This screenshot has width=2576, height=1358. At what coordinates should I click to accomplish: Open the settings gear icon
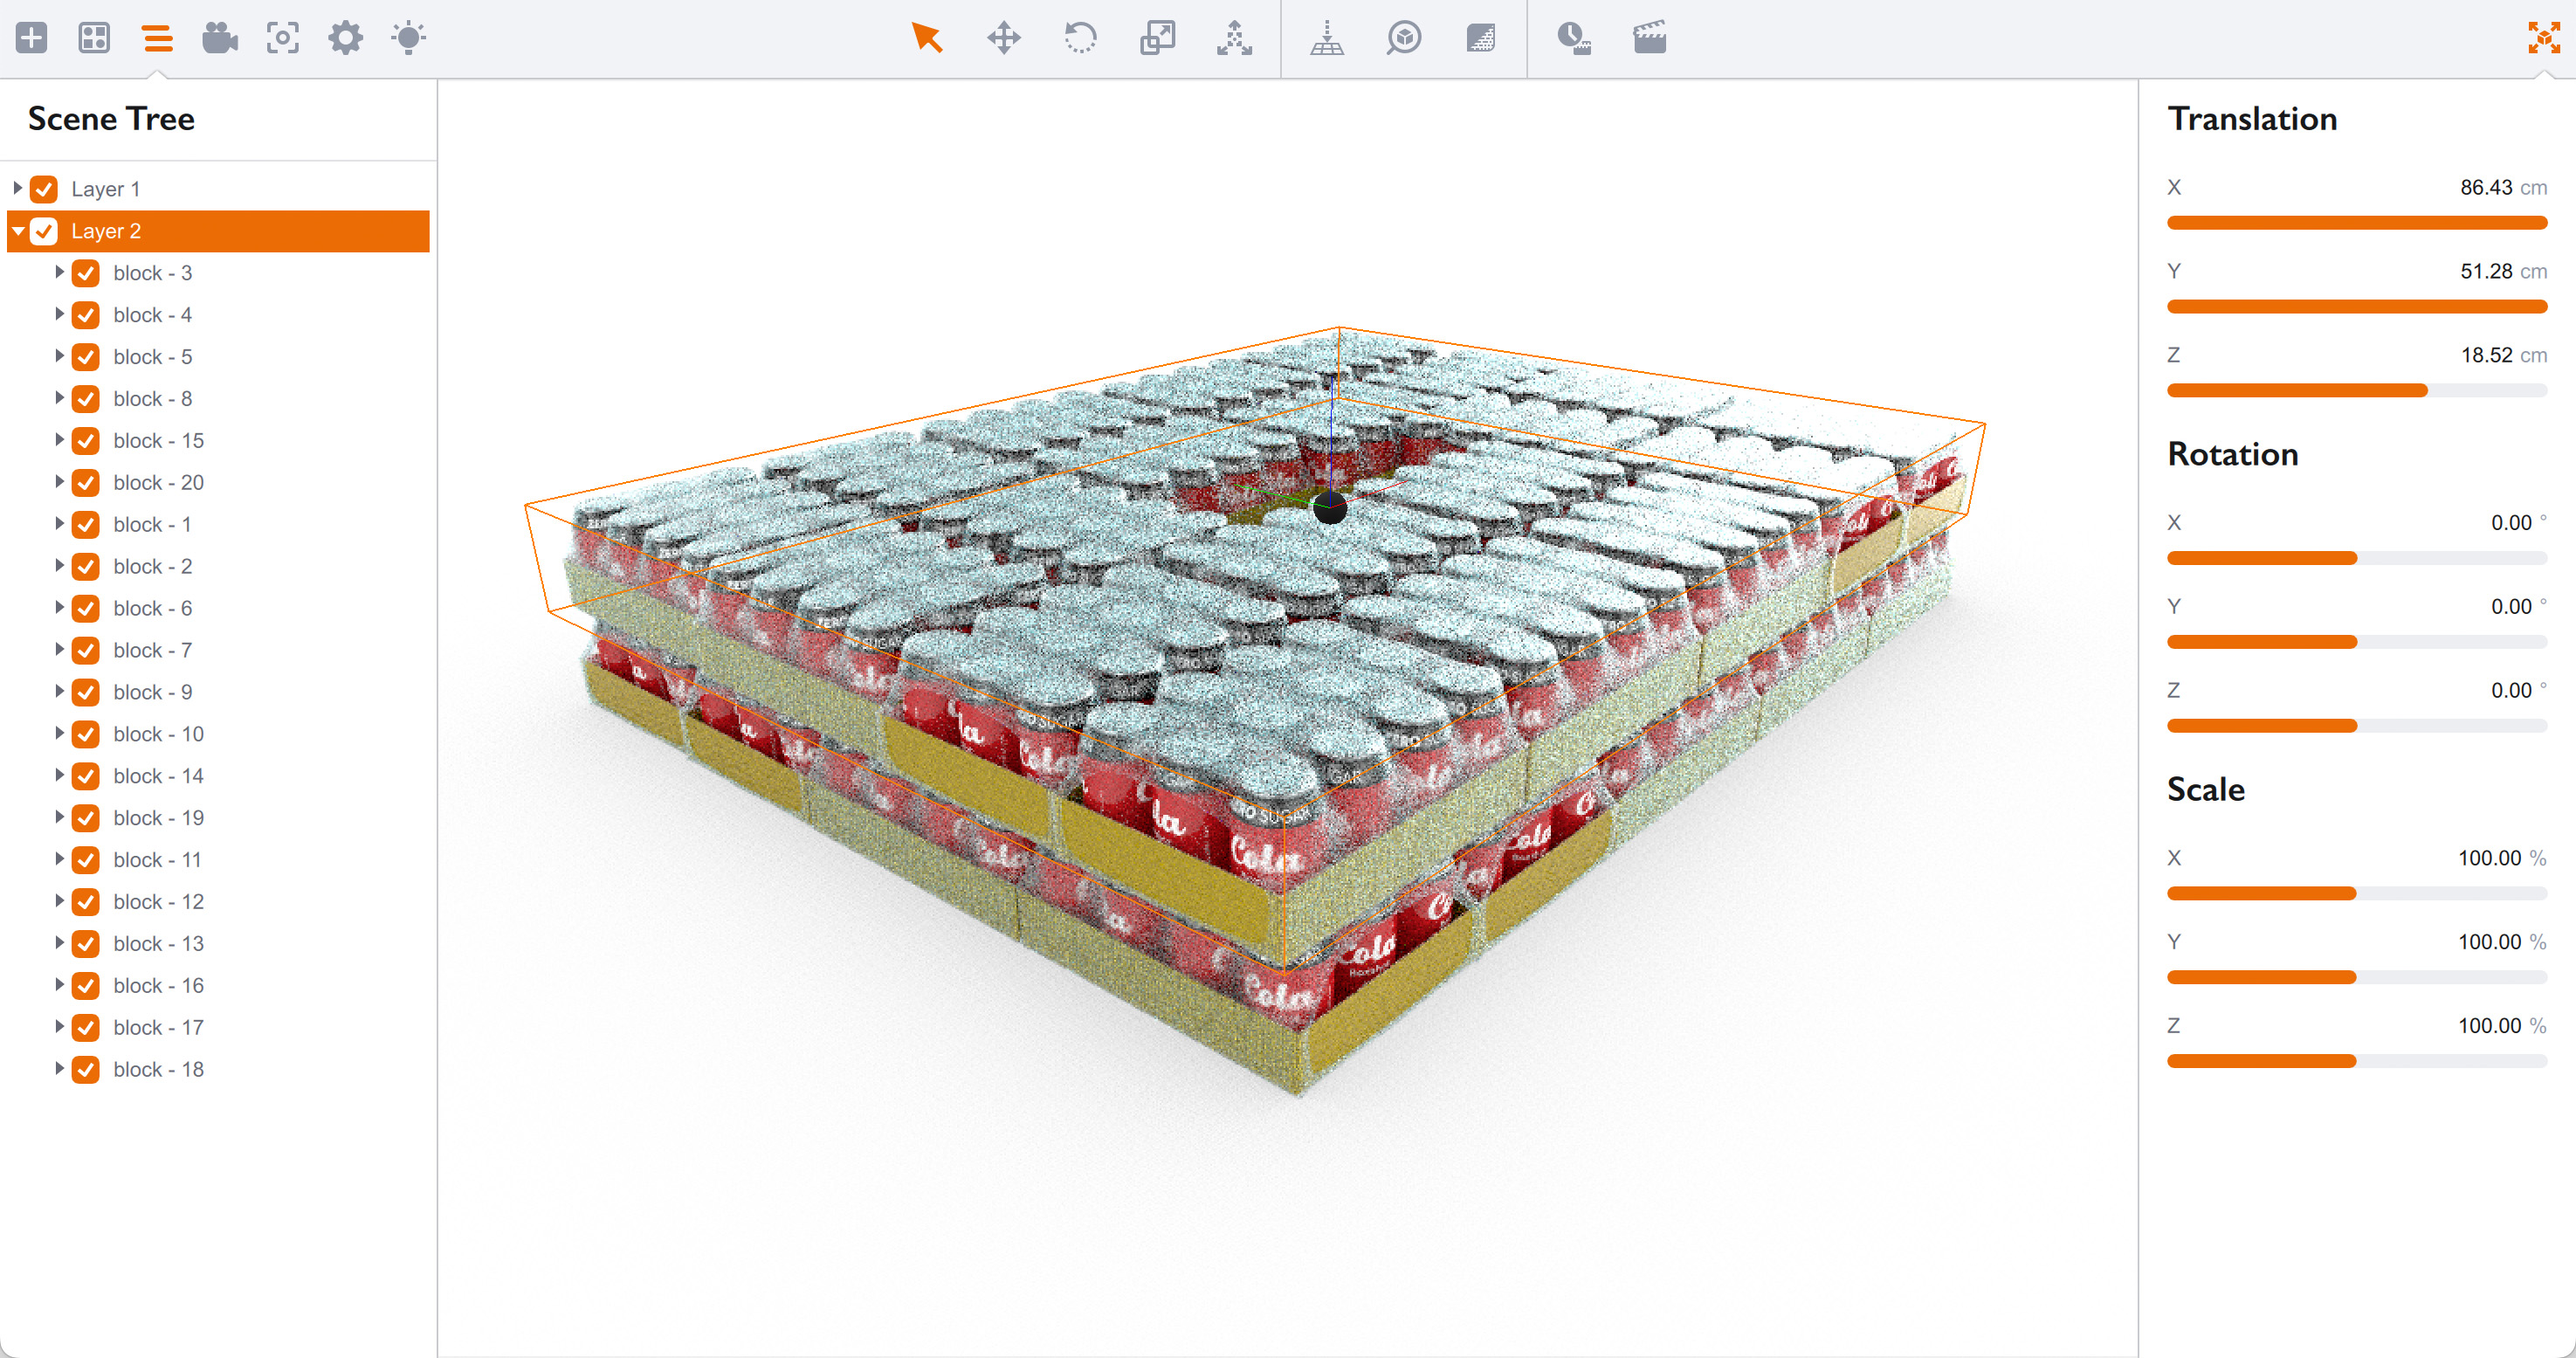click(345, 38)
